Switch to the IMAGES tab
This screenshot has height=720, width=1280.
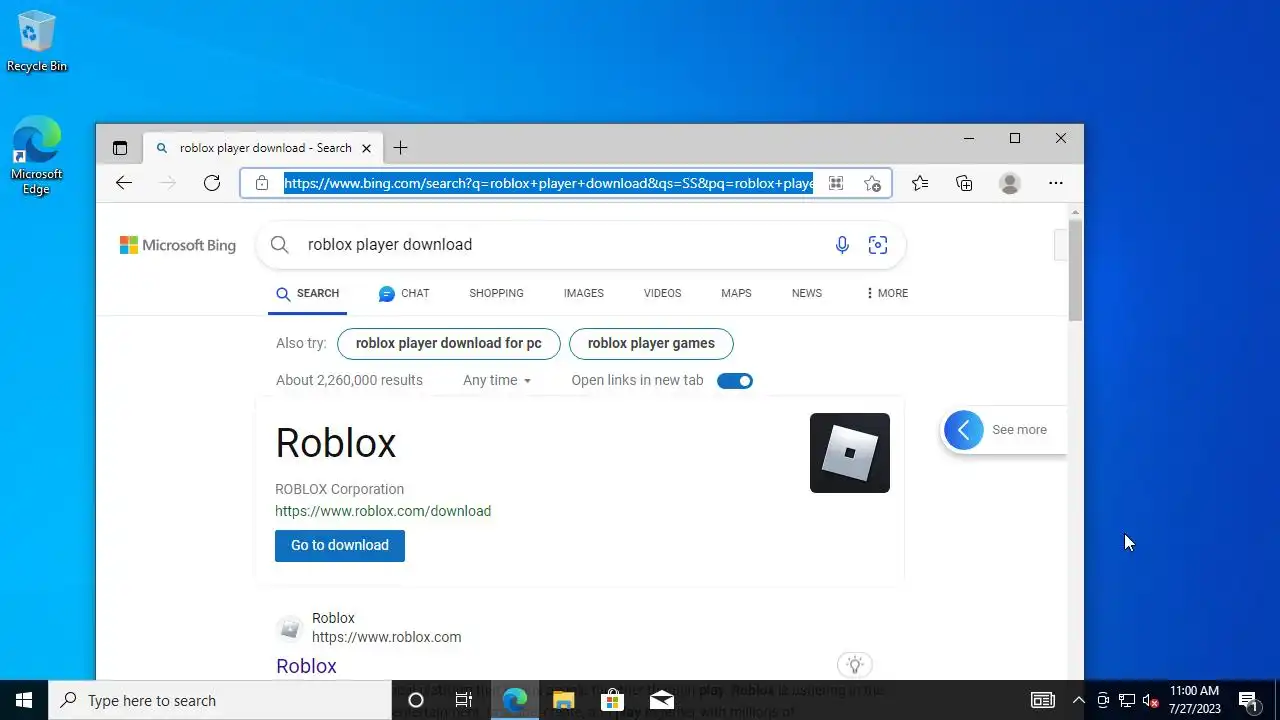pos(584,293)
